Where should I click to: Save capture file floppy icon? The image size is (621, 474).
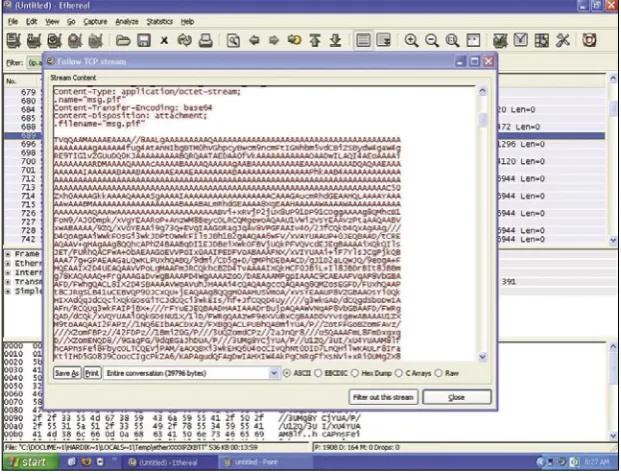tap(144, 40)
